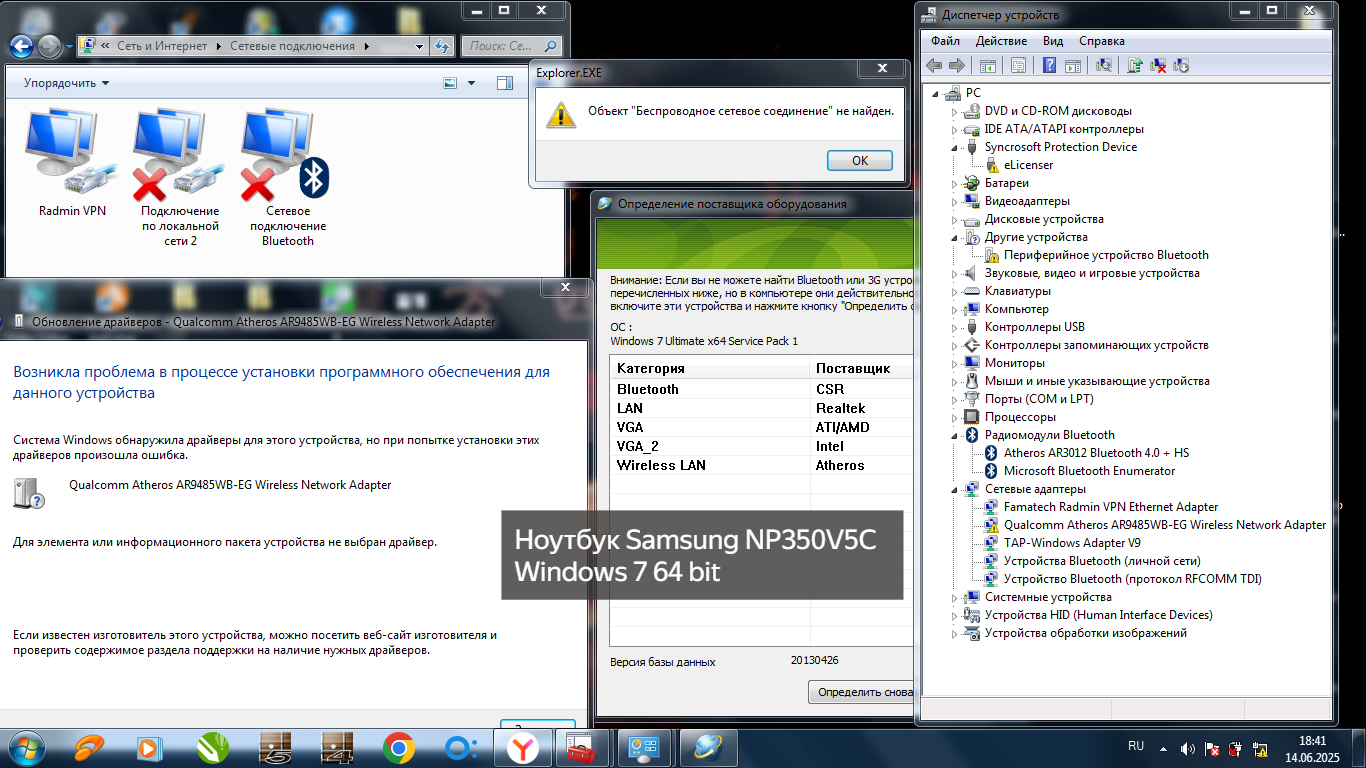
Task: Select eLicenser device item
Action: [x=1028, y=165]
